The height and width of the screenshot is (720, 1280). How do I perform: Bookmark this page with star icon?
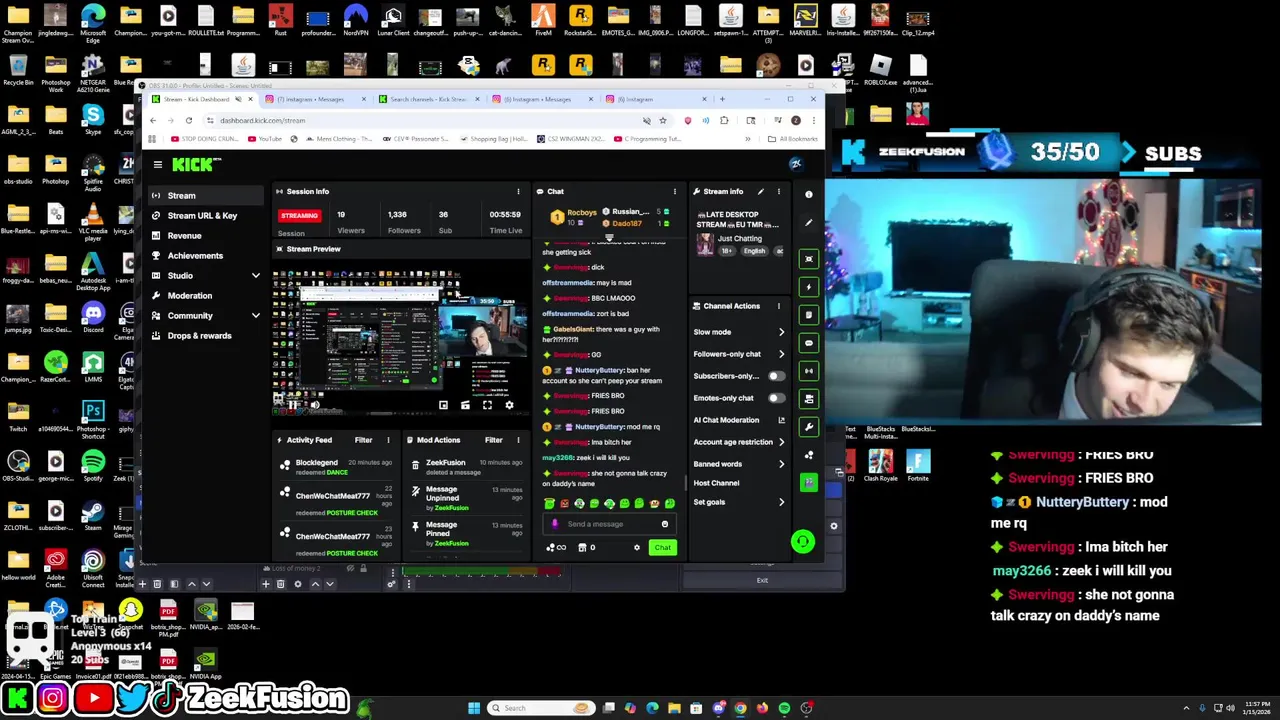[x=662, y=120]
